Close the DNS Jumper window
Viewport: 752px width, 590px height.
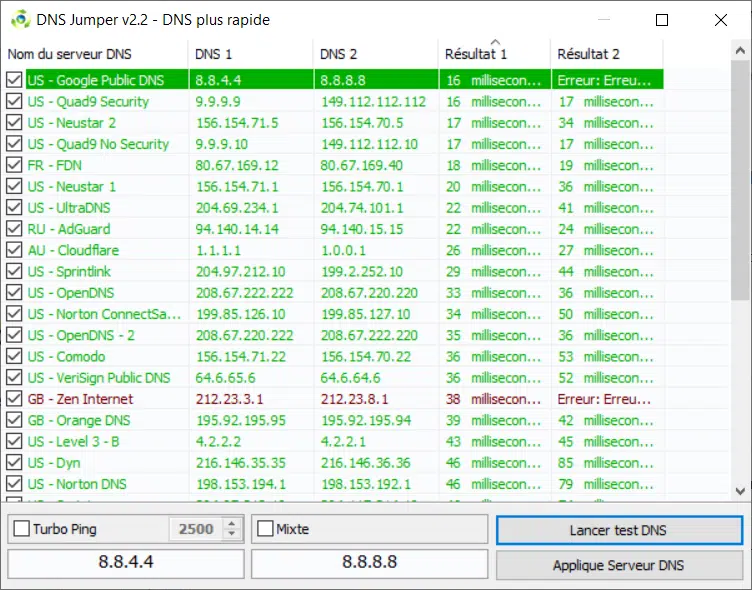(x=721, y=20)
